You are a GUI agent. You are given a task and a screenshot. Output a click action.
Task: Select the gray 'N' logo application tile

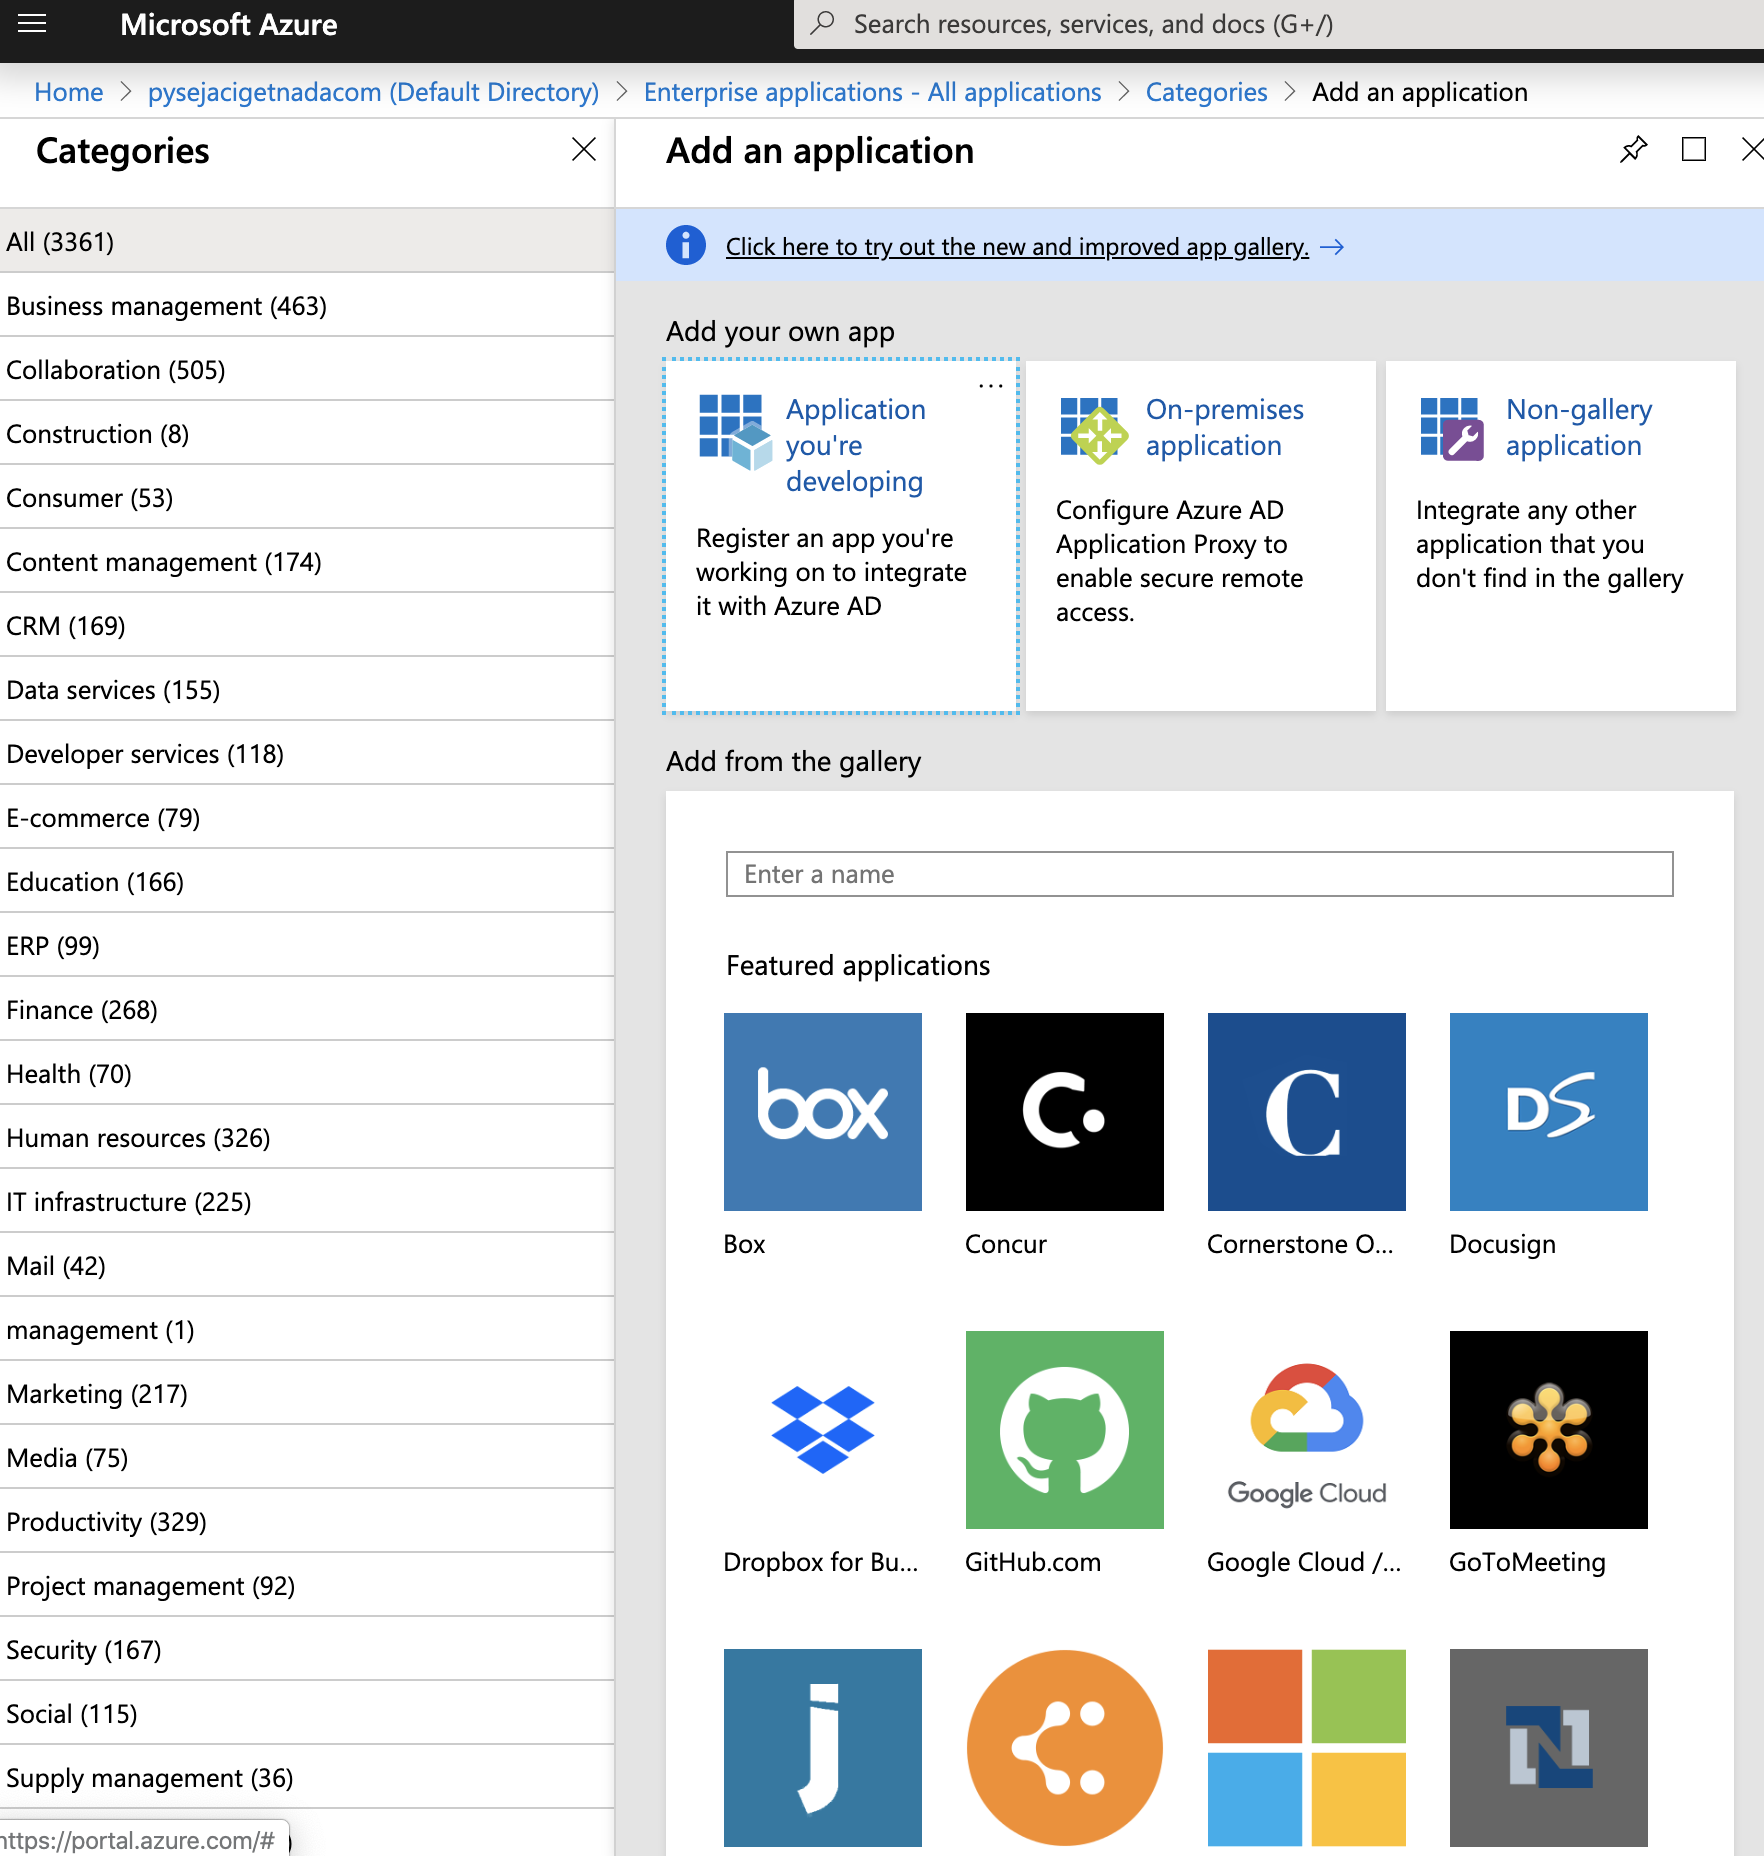pyautogui.click(x=1549, y=1748)
